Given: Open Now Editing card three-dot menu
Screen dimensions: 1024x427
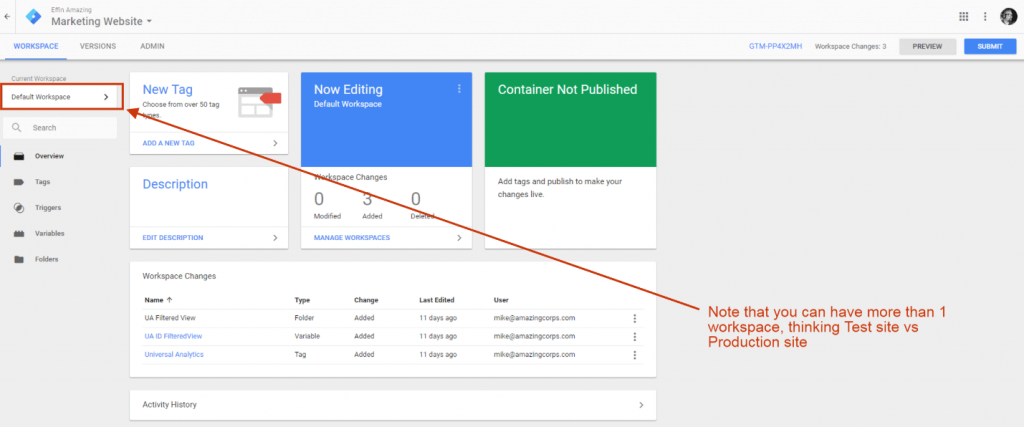Looking at the screenshot, I should (x=459, y=89).
